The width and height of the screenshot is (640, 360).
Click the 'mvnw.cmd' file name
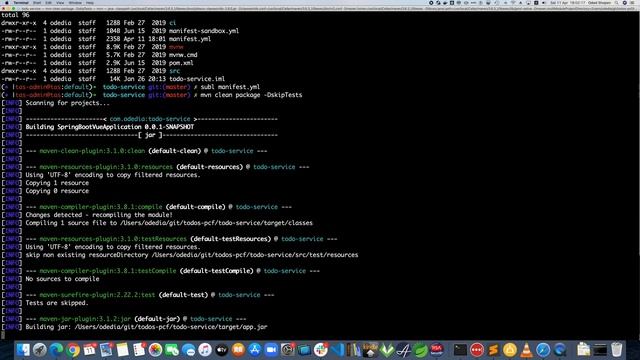[183, 55]
